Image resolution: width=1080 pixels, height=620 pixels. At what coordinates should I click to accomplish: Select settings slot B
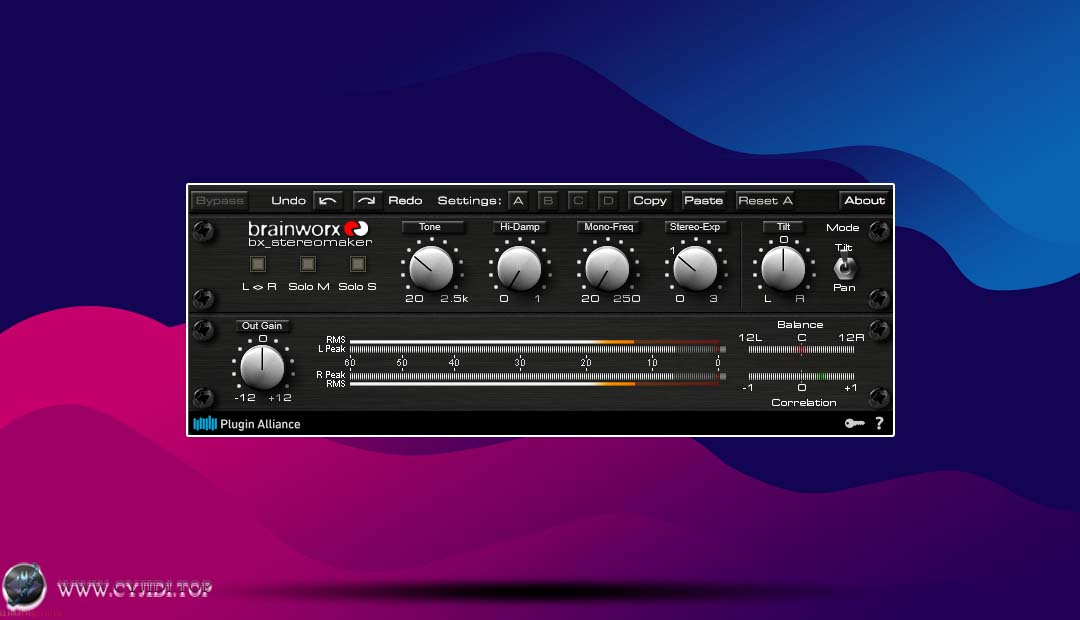tap(548, 200)
